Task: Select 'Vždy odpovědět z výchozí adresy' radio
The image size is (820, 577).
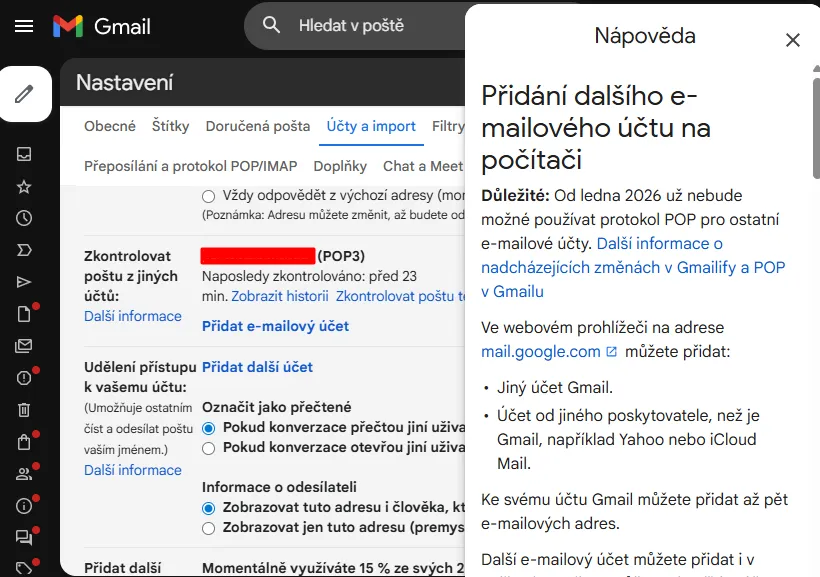Action: (208, 196)
